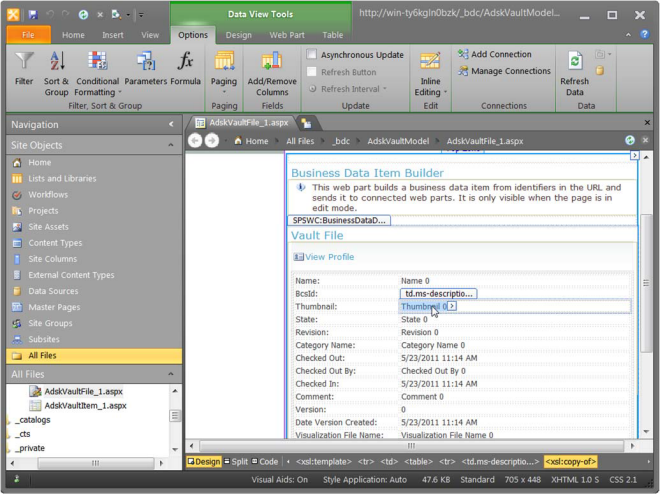
Task: Click the design view horizontal scrollbar
Action: pos(411,446)
